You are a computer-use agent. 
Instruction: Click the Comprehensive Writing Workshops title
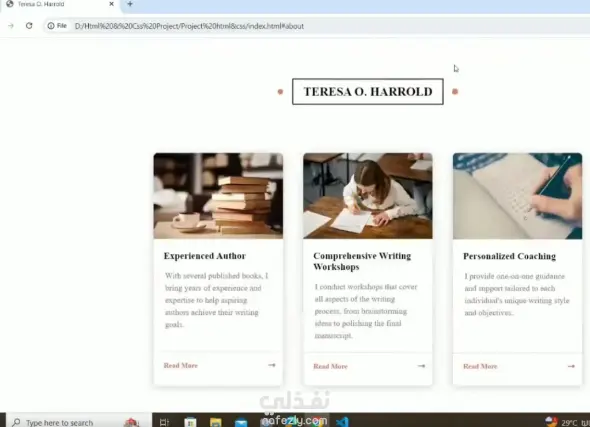point(362,261)
